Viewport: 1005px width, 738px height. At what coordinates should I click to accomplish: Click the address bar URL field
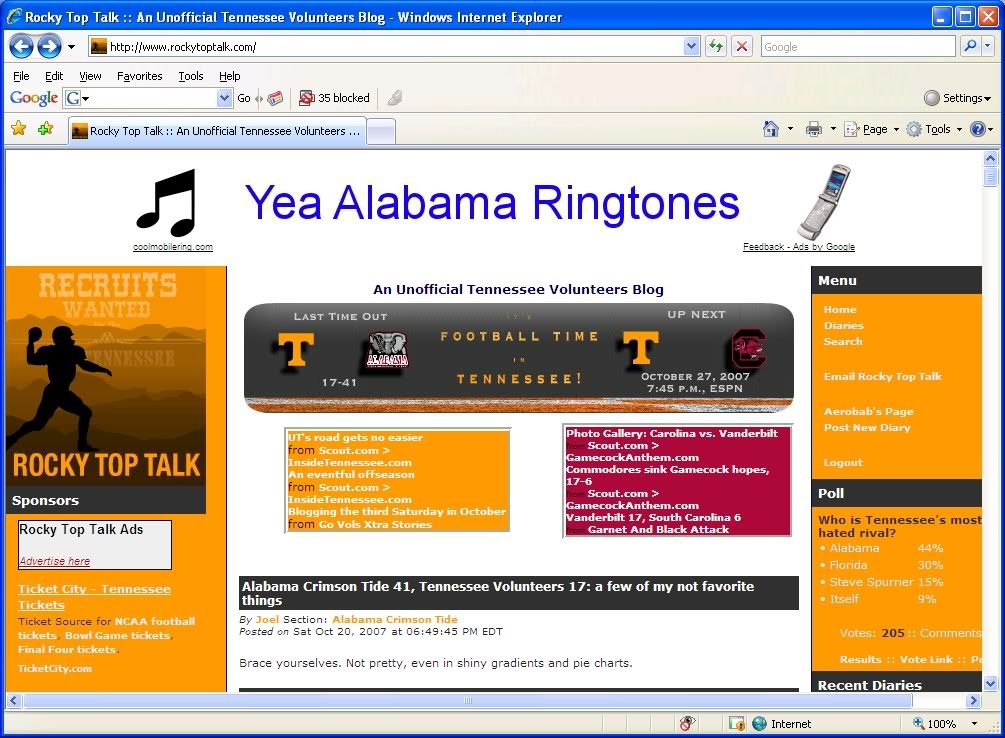[x=394, y=46]
